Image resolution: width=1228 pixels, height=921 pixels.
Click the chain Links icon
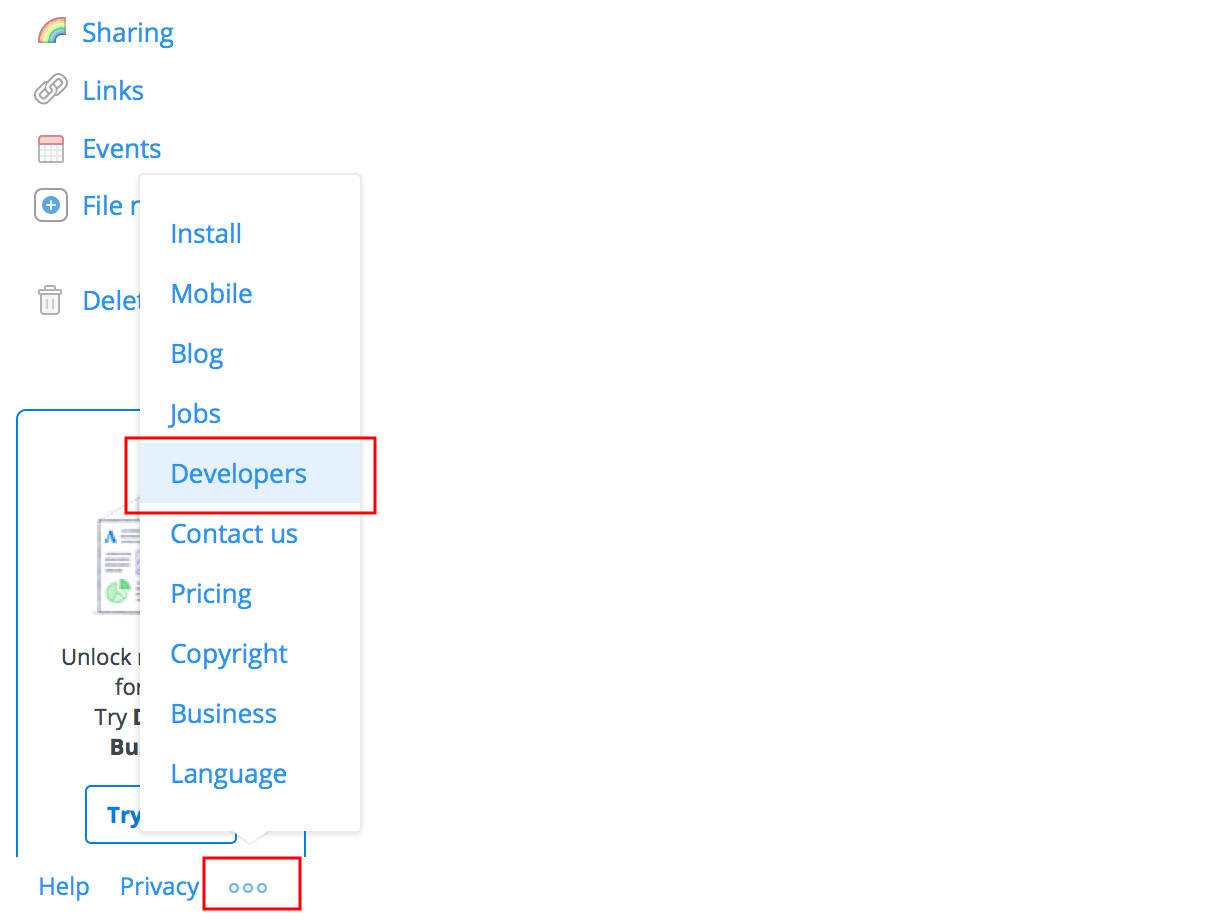[50, 90]
